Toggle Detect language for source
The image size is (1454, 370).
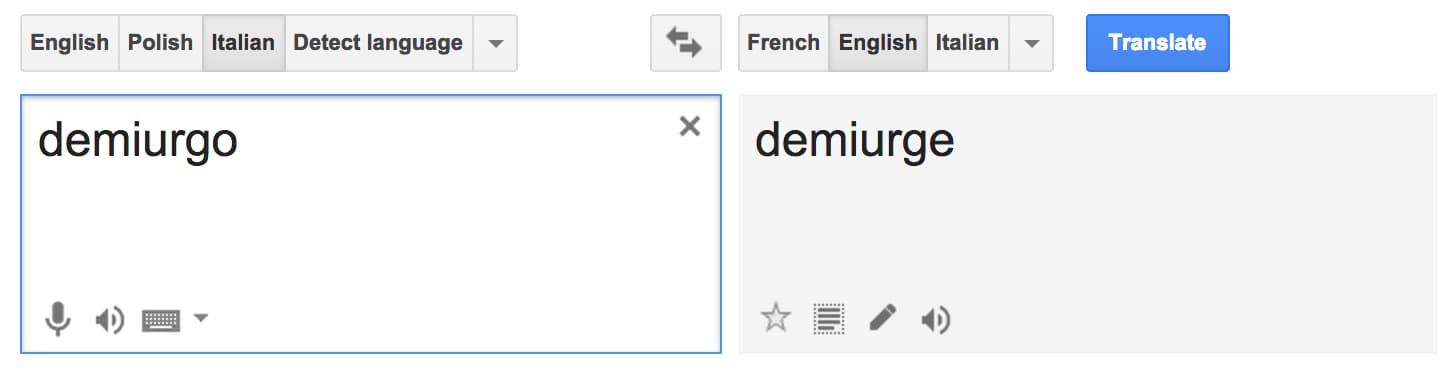pos(378,43)
